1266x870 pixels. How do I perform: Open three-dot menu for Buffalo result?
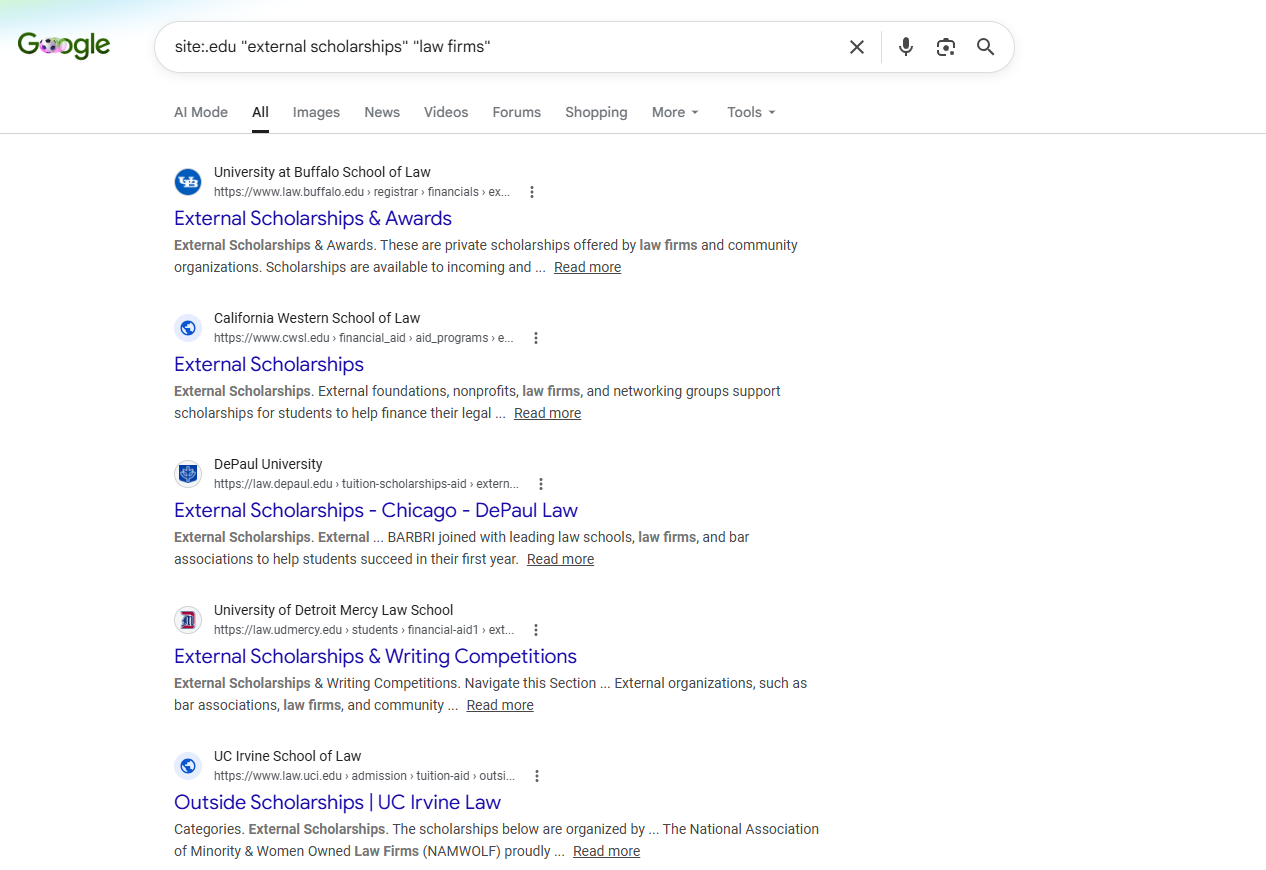click(532, 192)
